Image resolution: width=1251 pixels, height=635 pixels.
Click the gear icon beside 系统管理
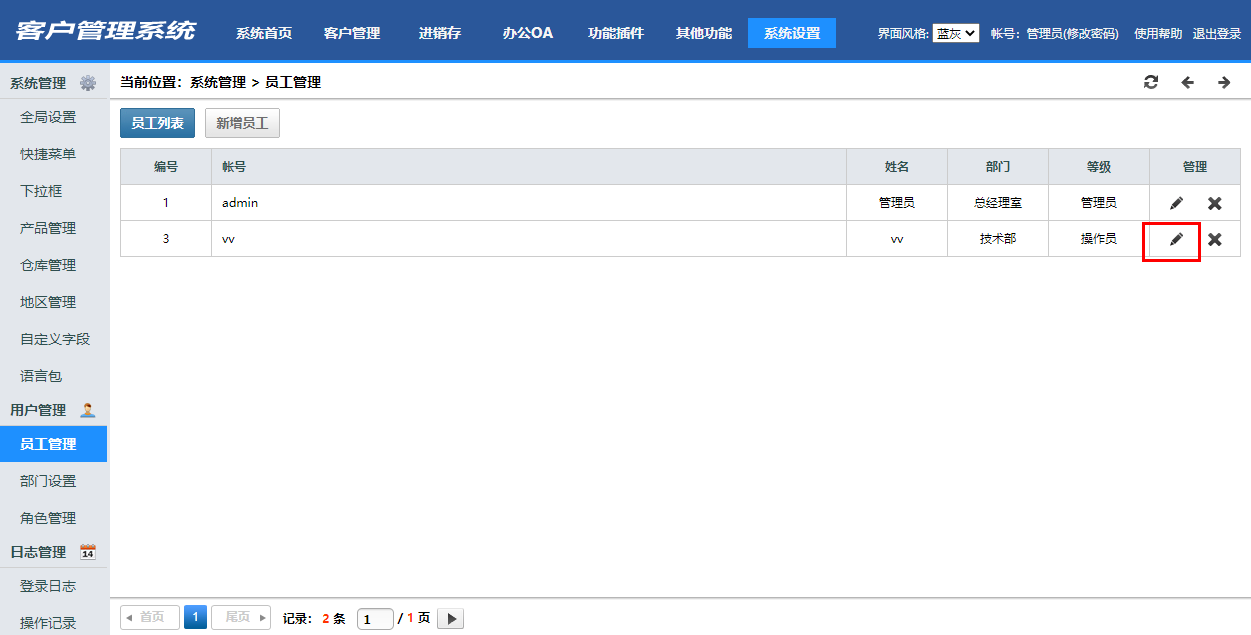point(88,83)
